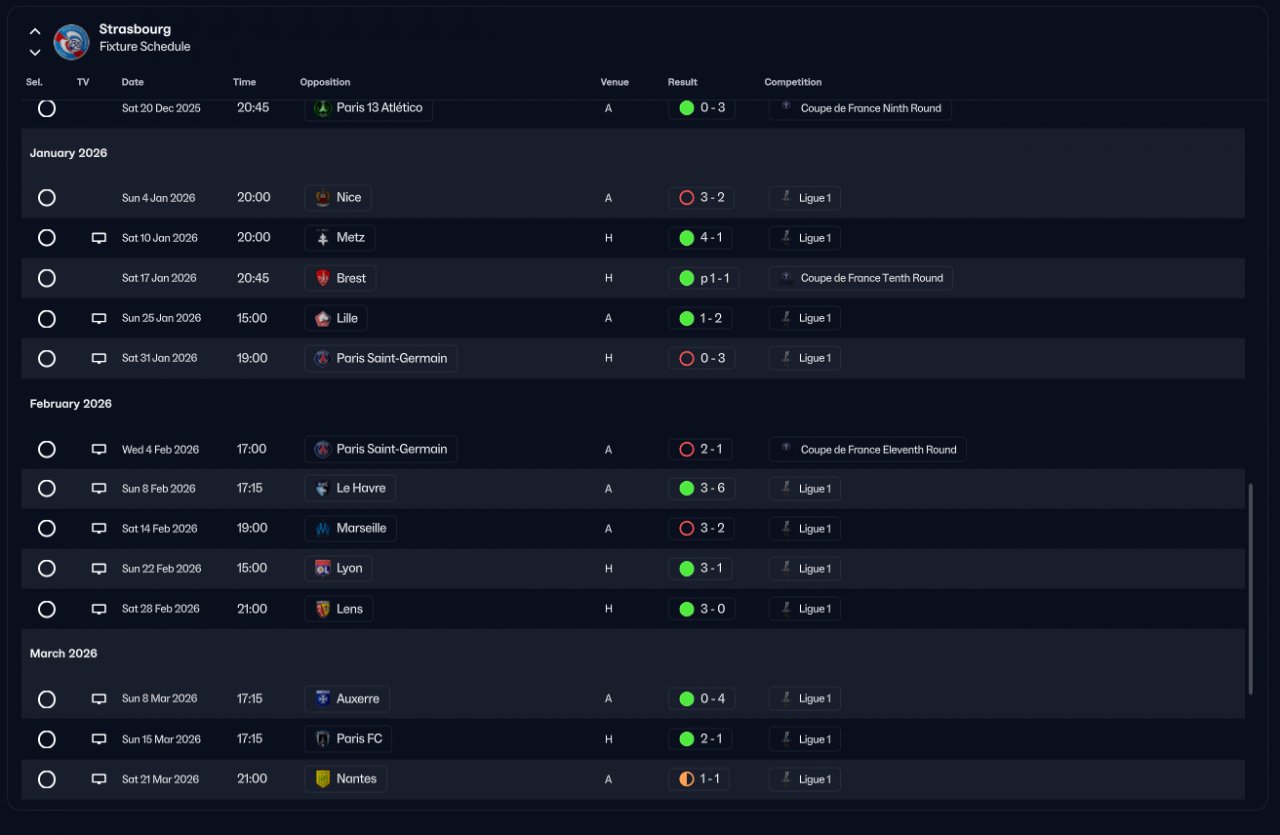Click the Competition column header
This screenshot has width=1280, height=835.
pos(792,82)
